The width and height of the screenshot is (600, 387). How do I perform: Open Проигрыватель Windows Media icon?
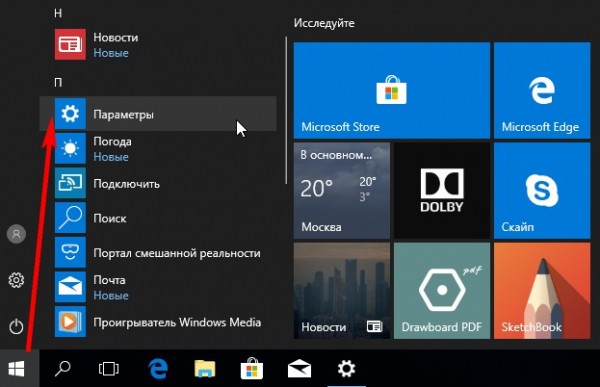coord(70,321)
